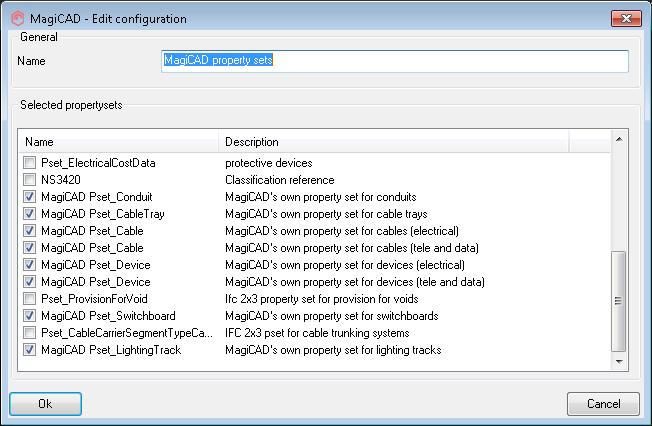Select the row name 'Pset_ProvisionForVoid'
Image resolution: width=652 pixels, height=426 pixels.
pyautogui.click(x=94, y=300)
